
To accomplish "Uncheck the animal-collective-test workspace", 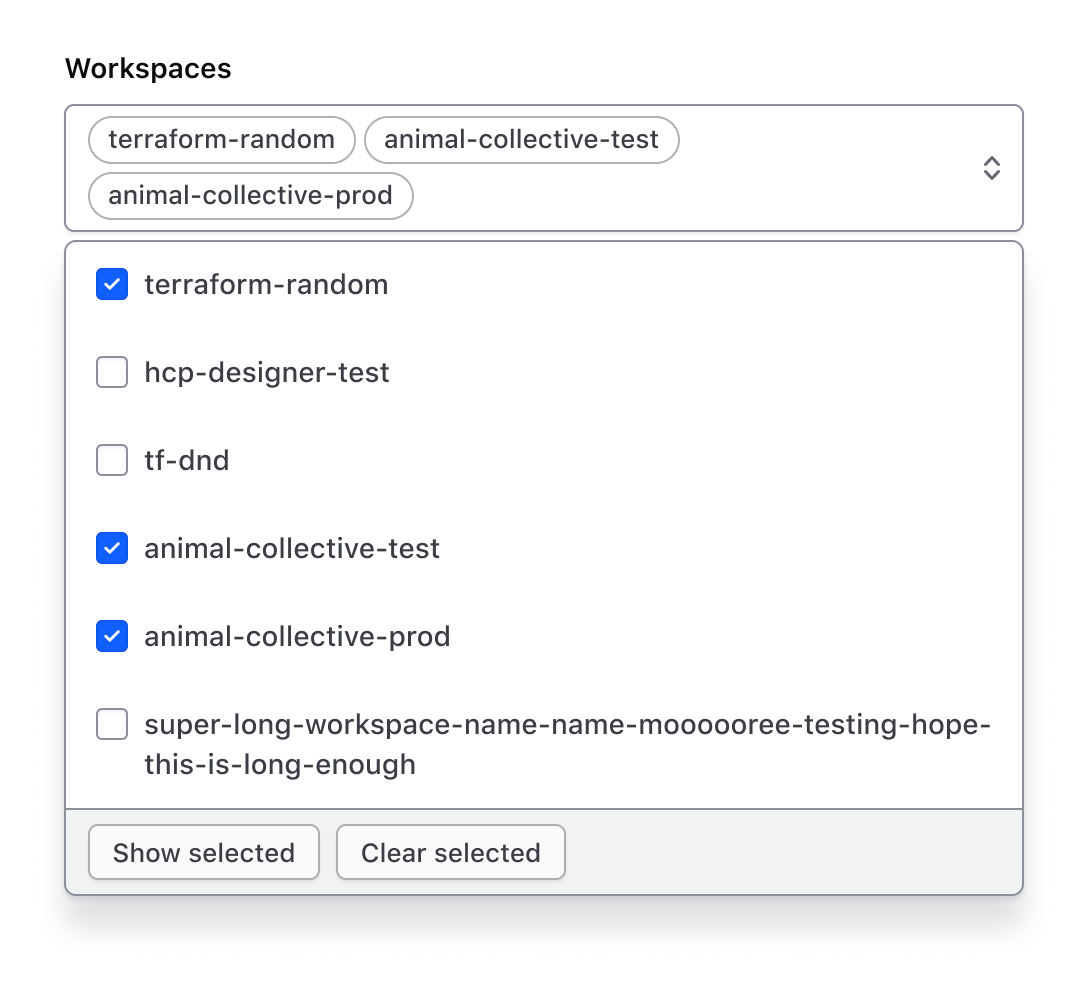I will point(111,548).
